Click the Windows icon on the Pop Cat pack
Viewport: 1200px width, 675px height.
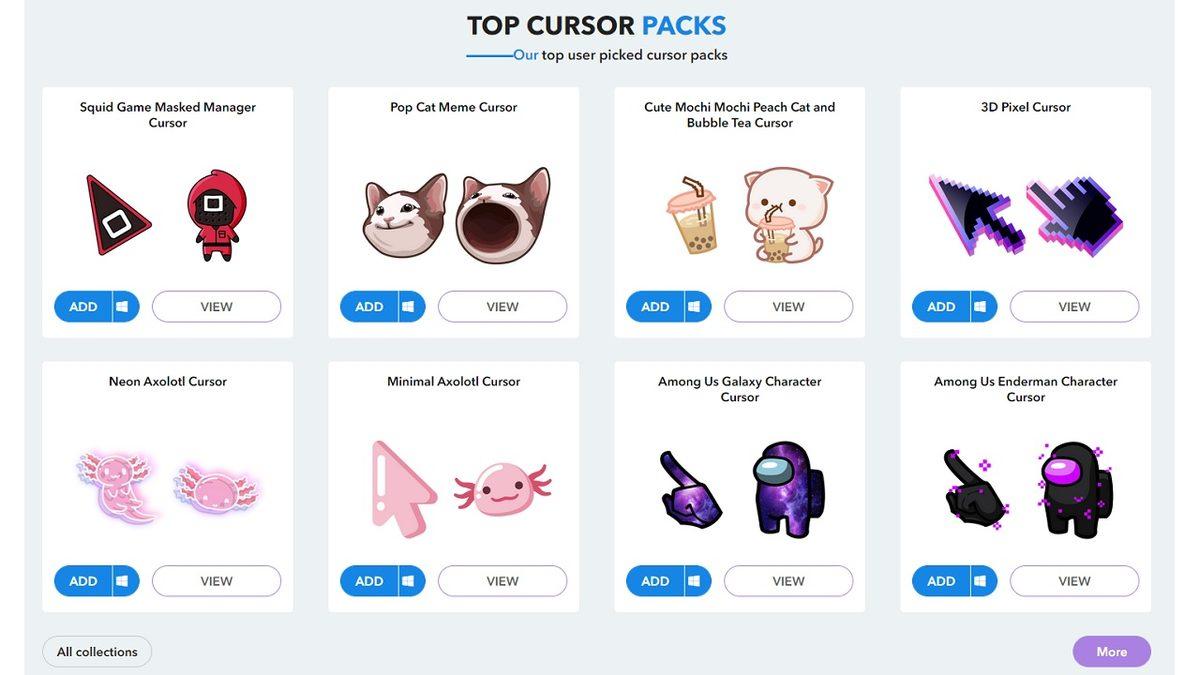tap(408, 307)
